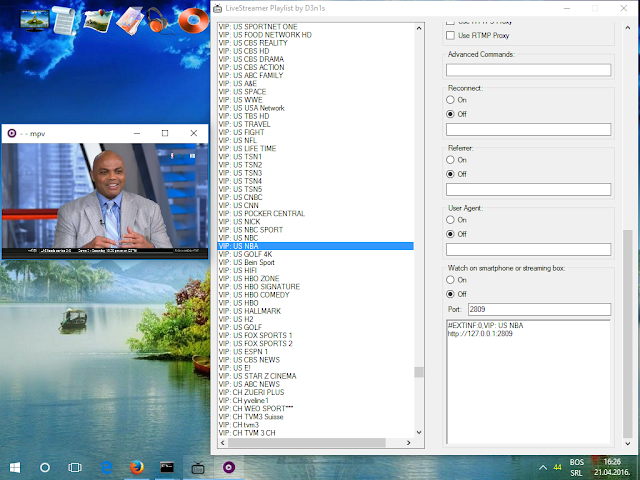Enable Watch on smartphone On option
Viewport: 640px width, 480px height.
tap(450, 280)
